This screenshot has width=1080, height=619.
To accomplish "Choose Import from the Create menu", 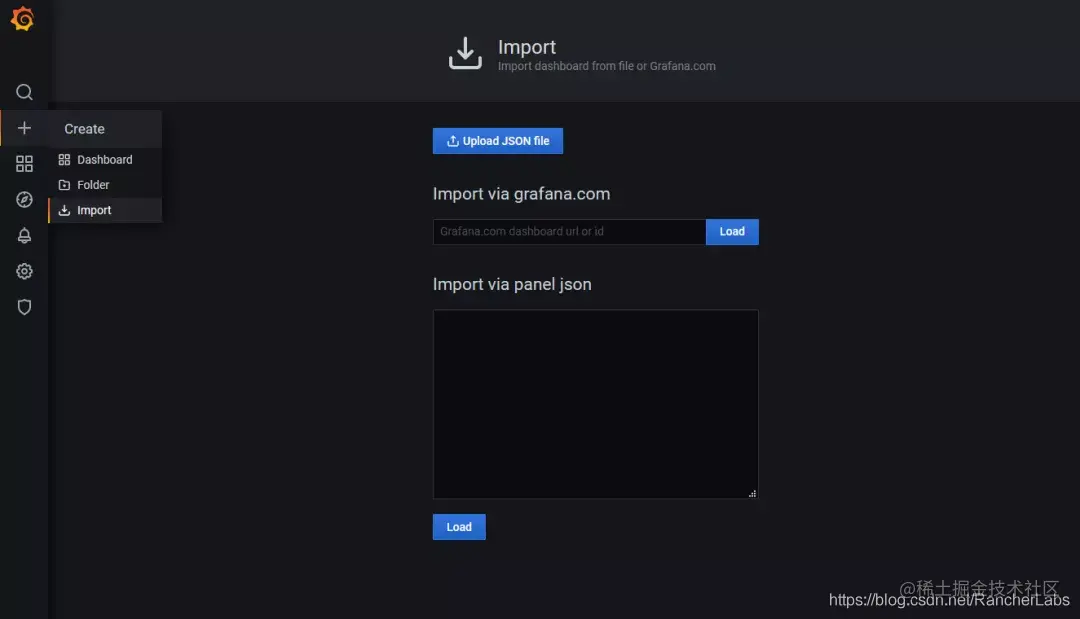I will 105,210.
